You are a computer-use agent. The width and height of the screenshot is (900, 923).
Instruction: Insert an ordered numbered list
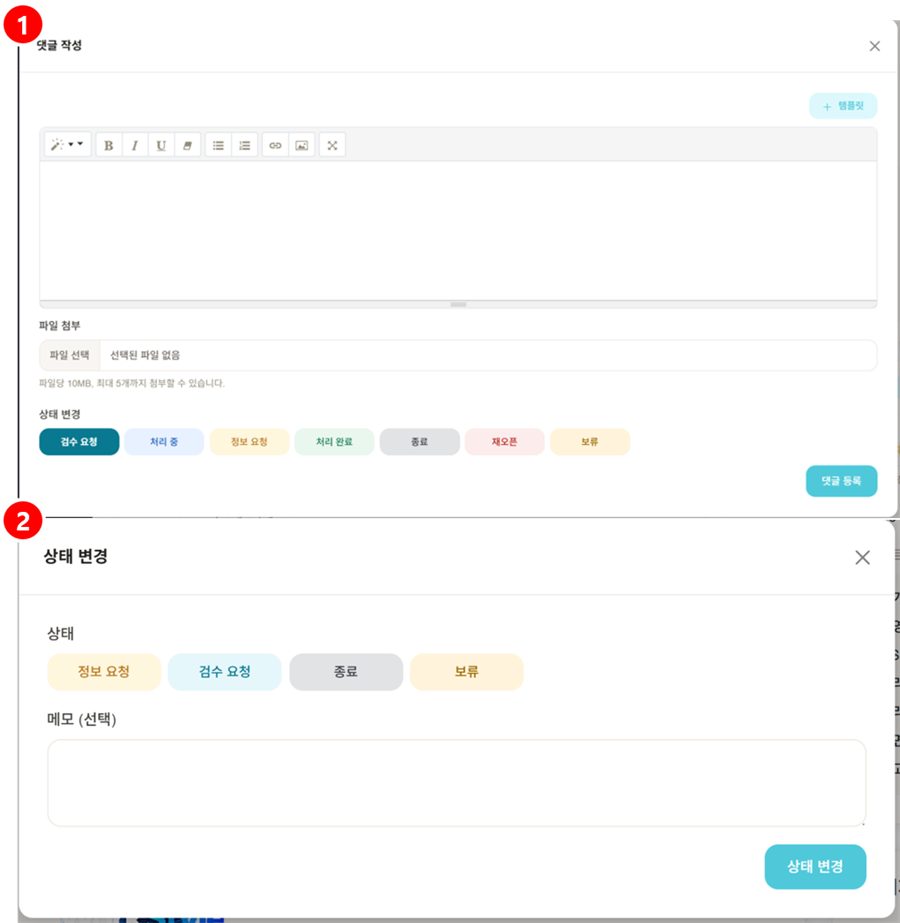click(x=244, y=145)
